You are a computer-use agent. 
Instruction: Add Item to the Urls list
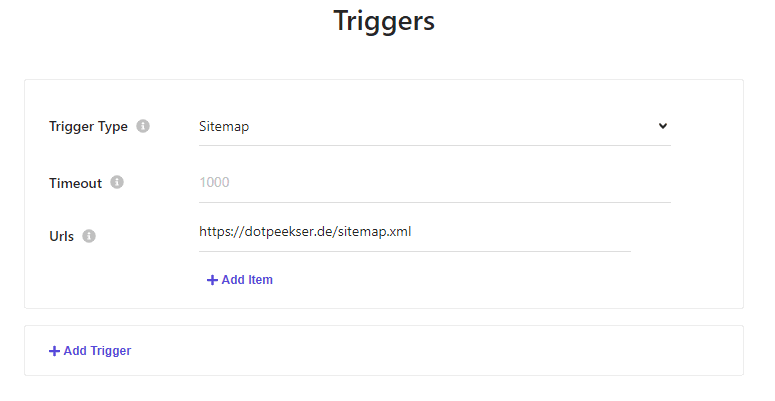240,280
